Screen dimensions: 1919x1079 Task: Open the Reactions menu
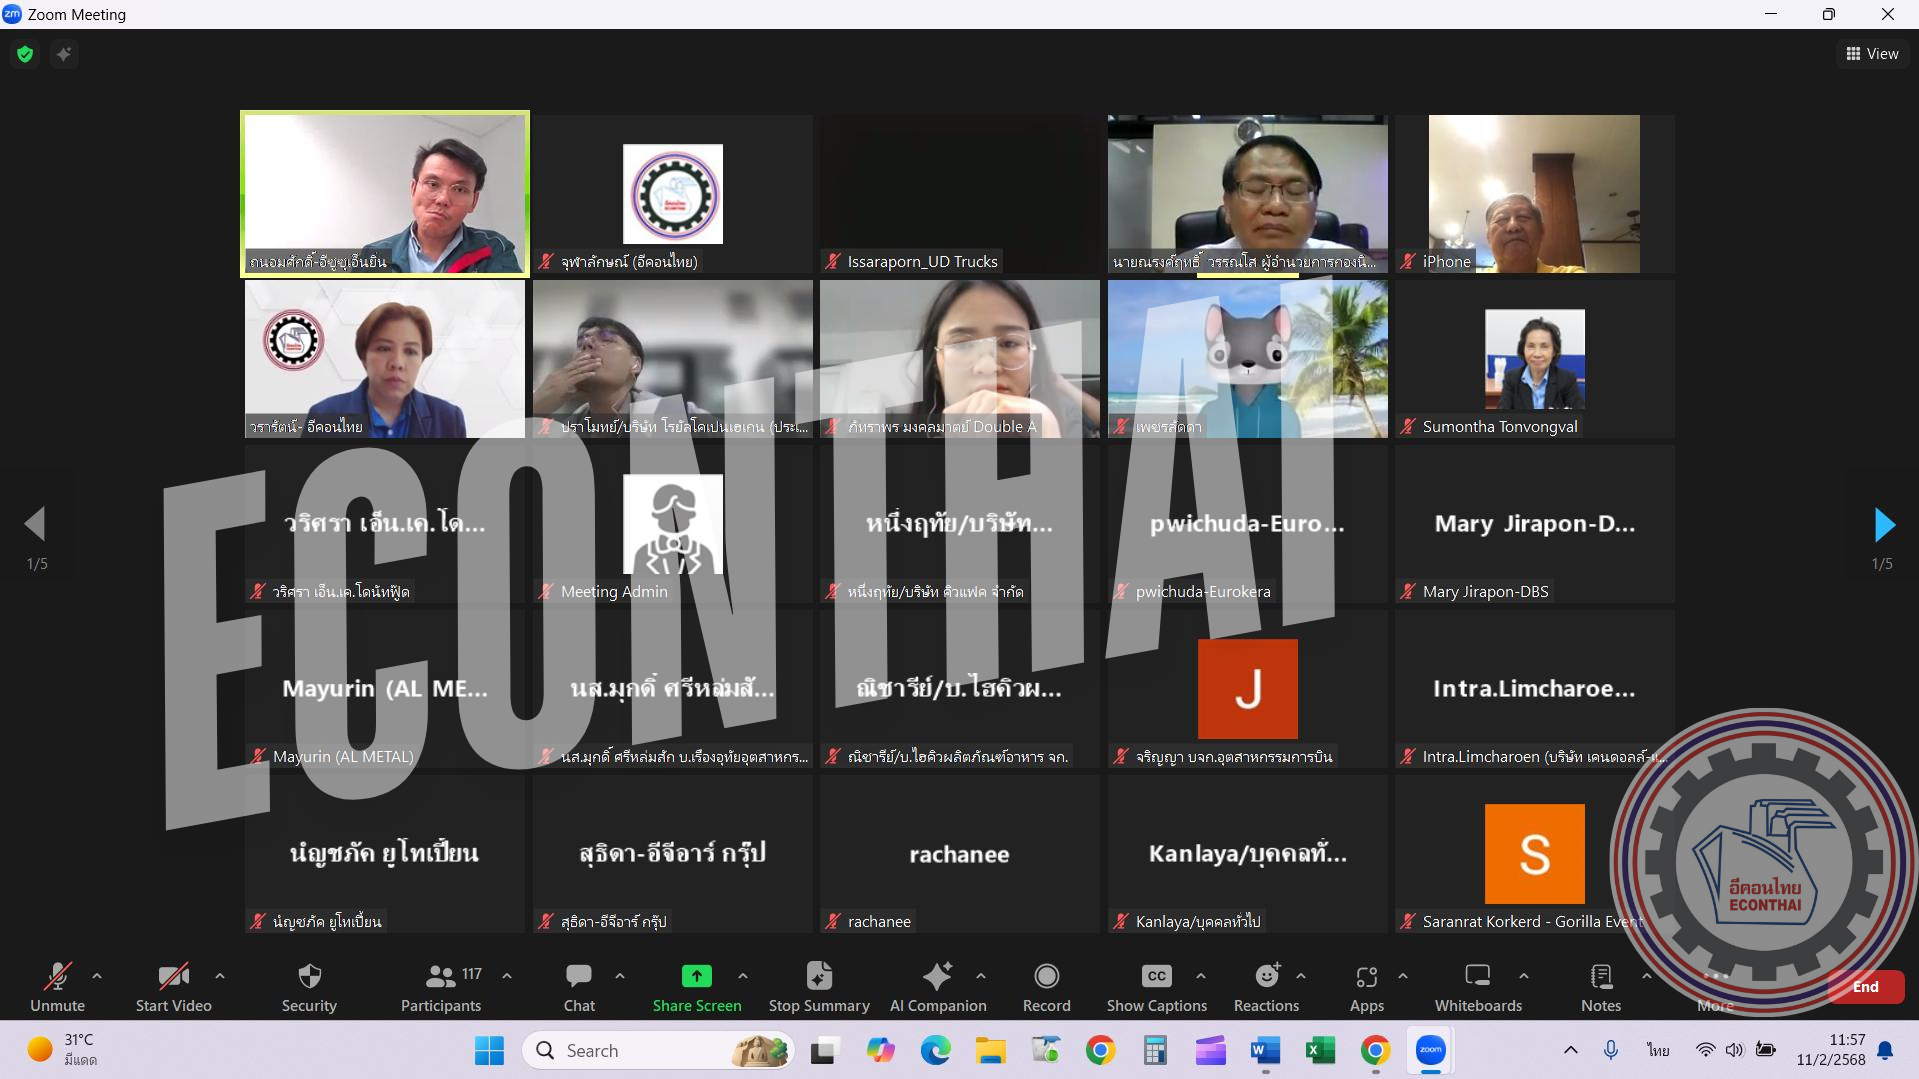click(x=1266, y=986)
